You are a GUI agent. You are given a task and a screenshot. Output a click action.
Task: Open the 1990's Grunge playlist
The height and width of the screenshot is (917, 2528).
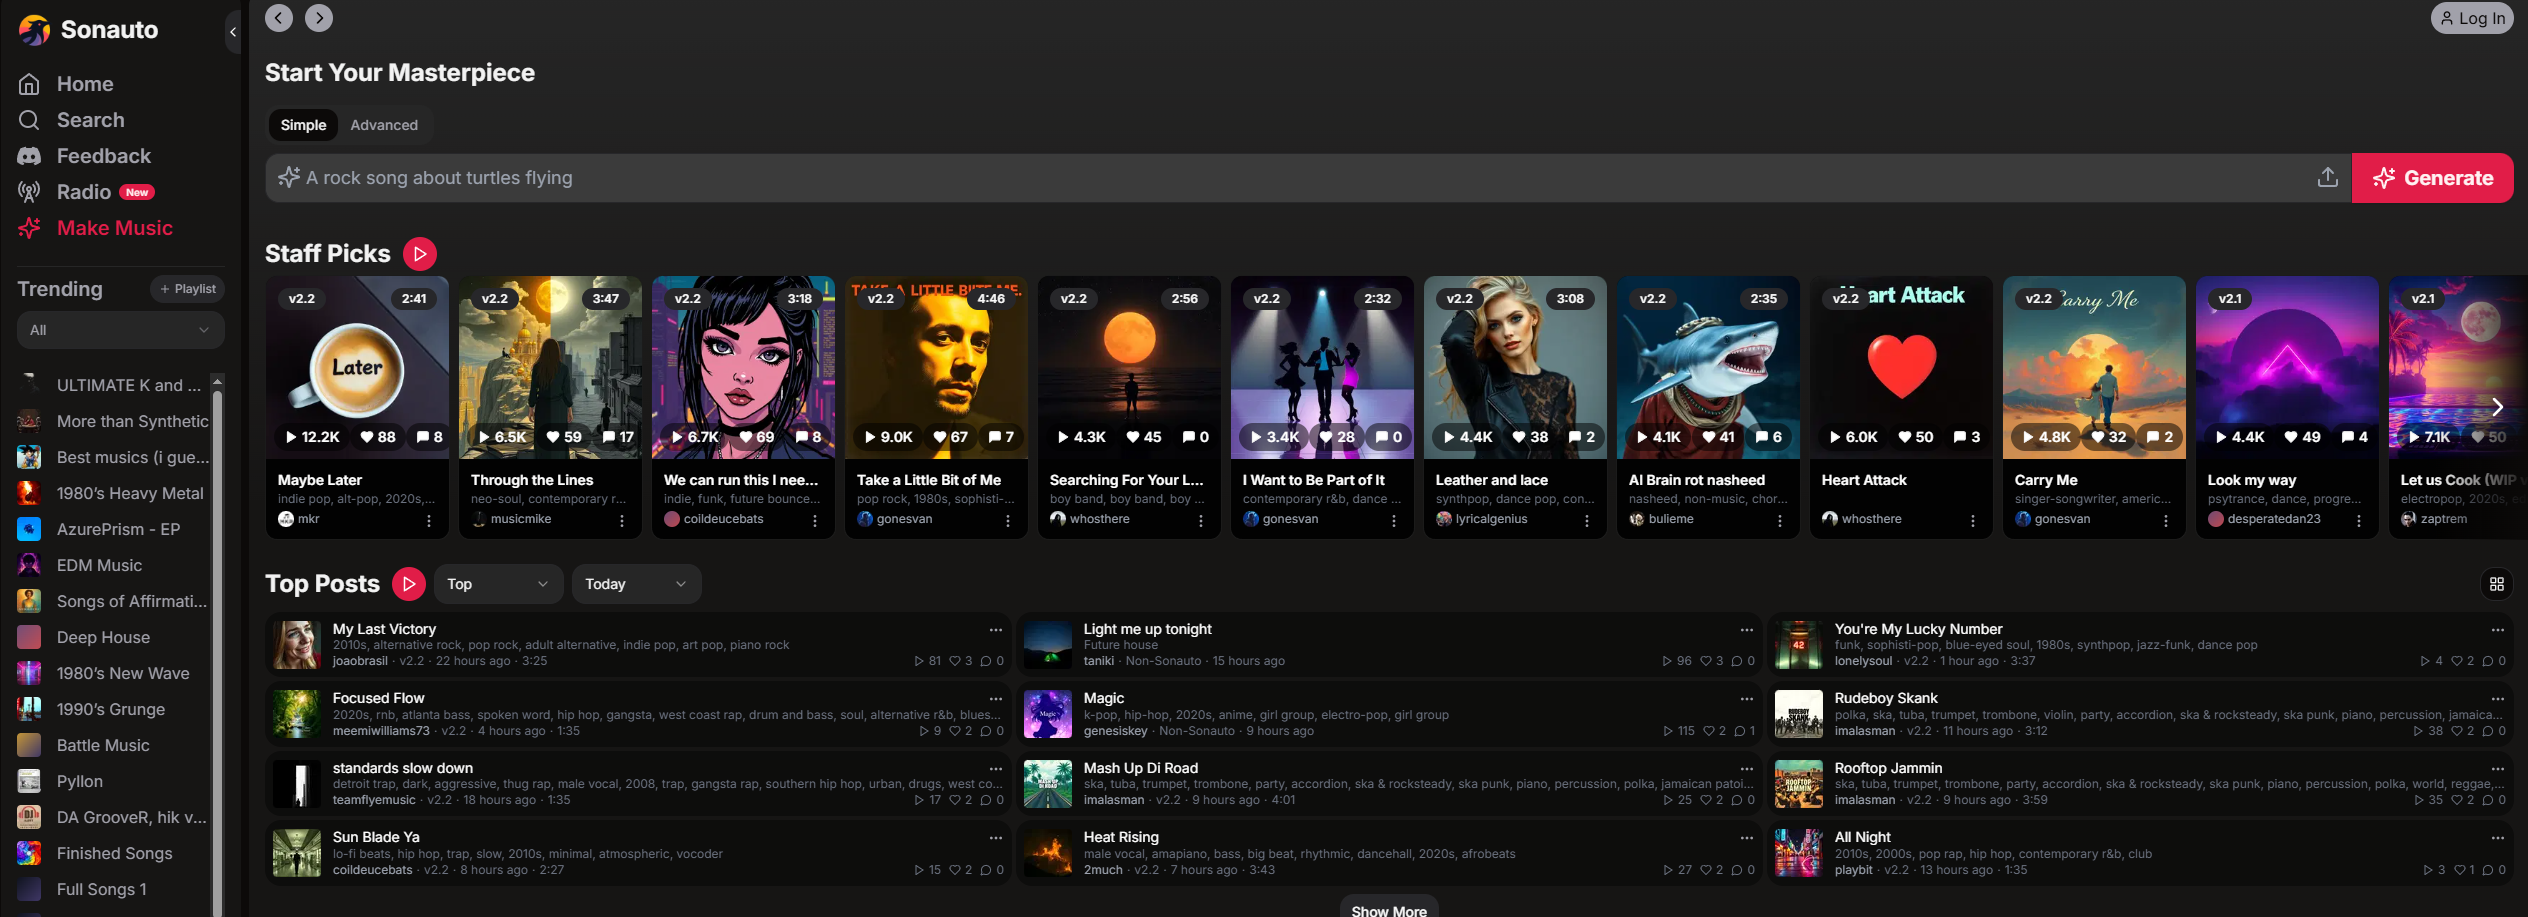tap(113, 709)
